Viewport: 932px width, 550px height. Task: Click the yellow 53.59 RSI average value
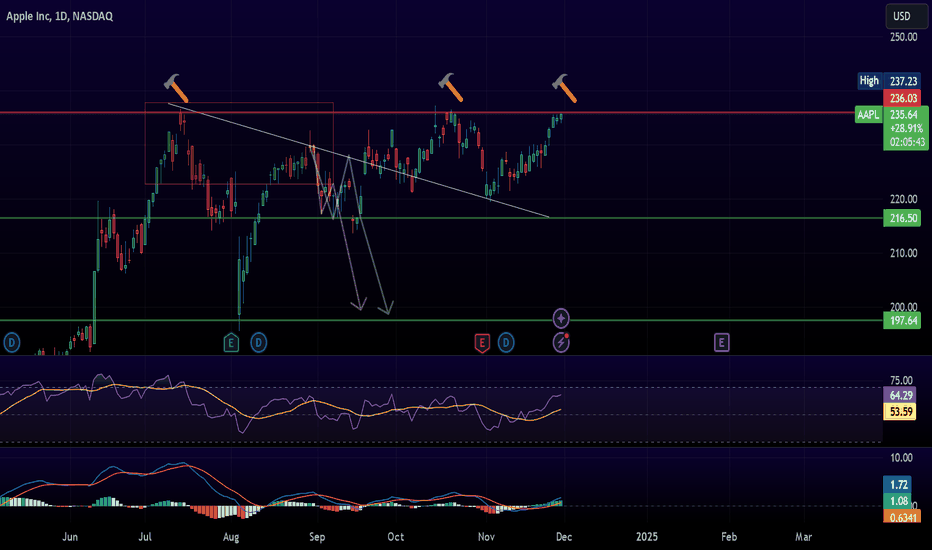tap(900, 411)
